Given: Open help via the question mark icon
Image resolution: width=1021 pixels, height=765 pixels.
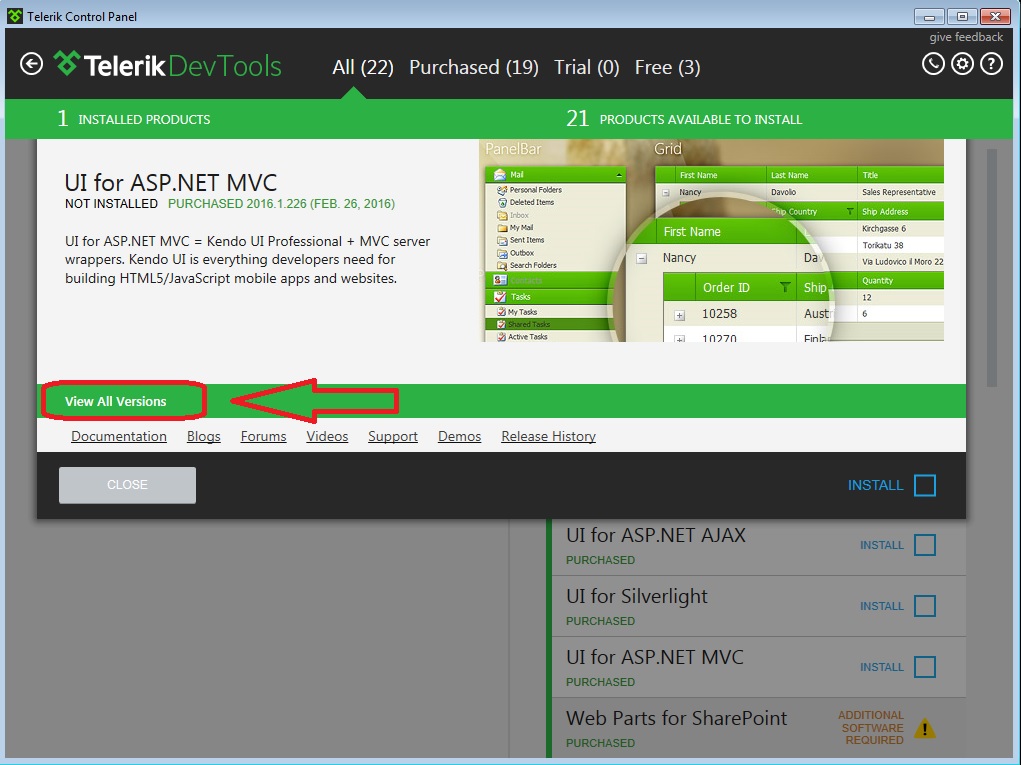Looking at the screenshot, I should [x=992, y=64].
